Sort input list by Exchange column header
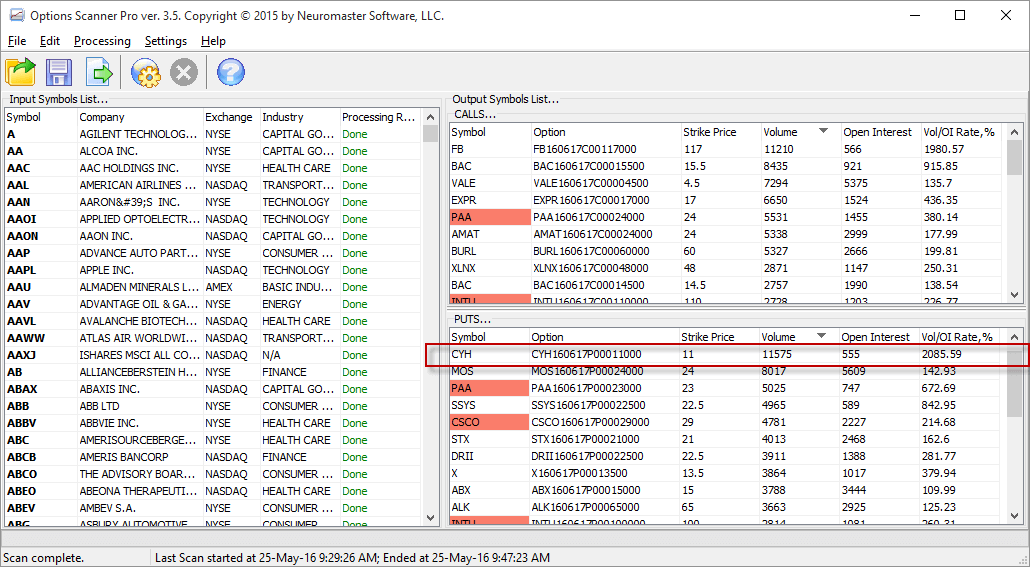 point(231,117)
